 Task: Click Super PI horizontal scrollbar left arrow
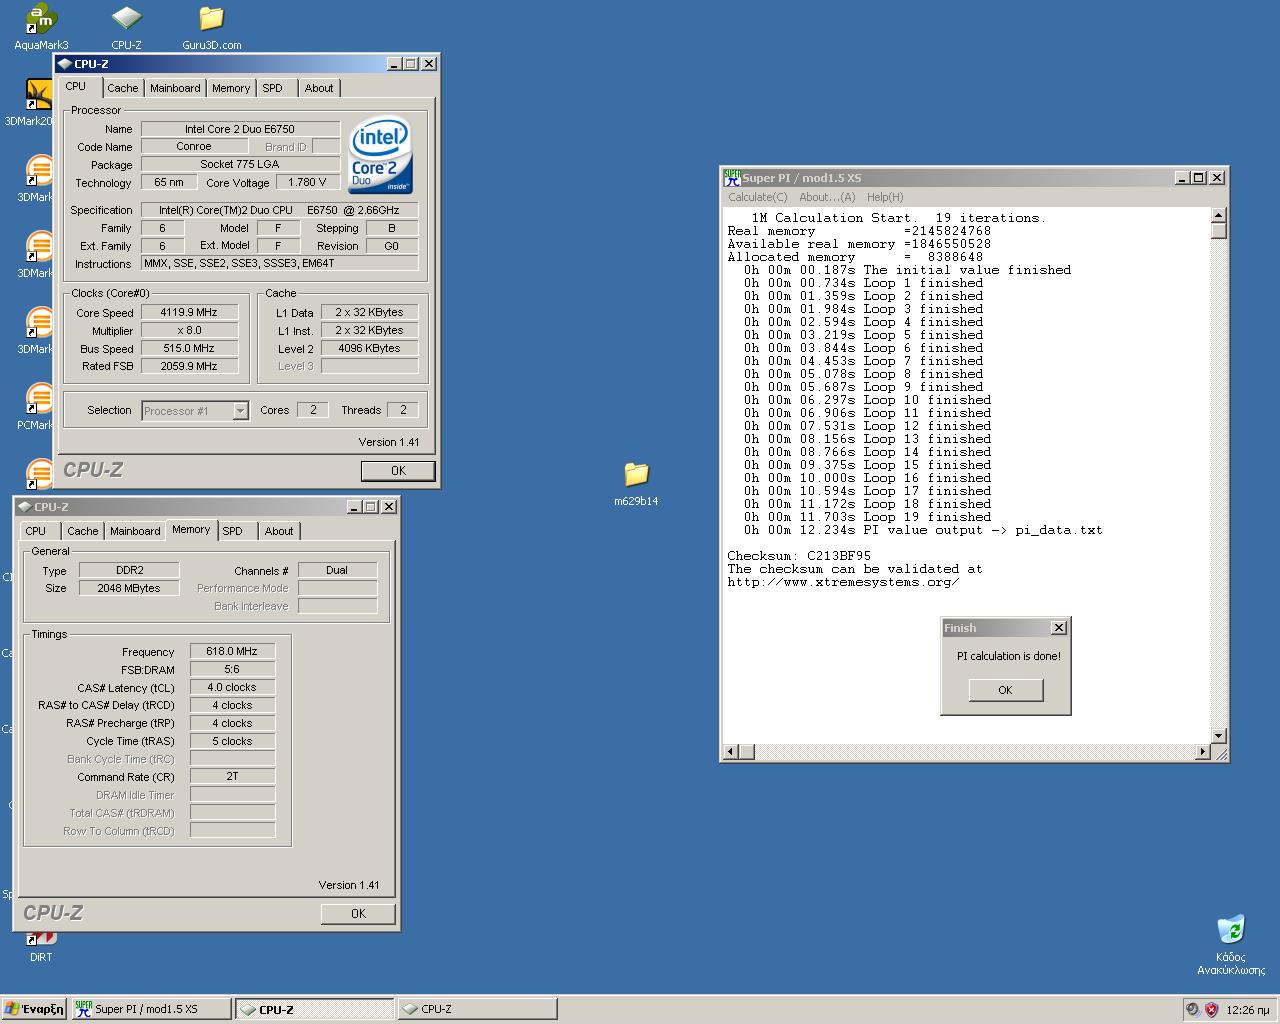click(731, 752)
